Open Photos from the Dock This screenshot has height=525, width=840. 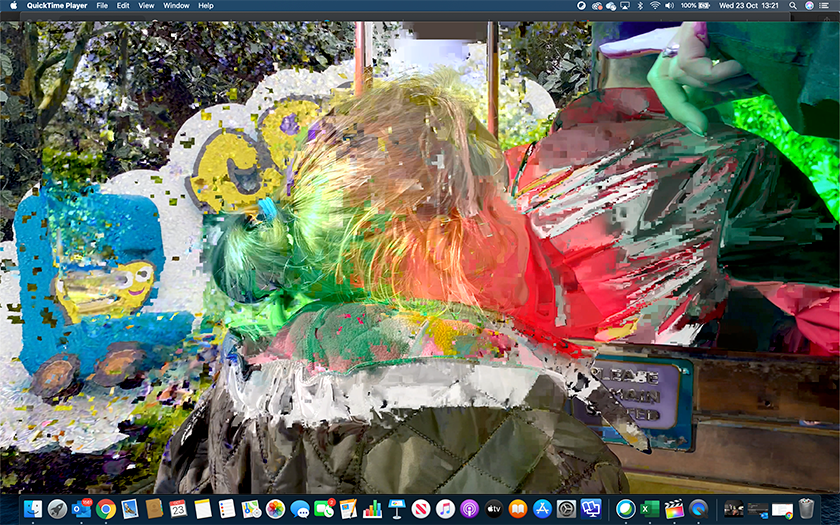pos(275,508)
